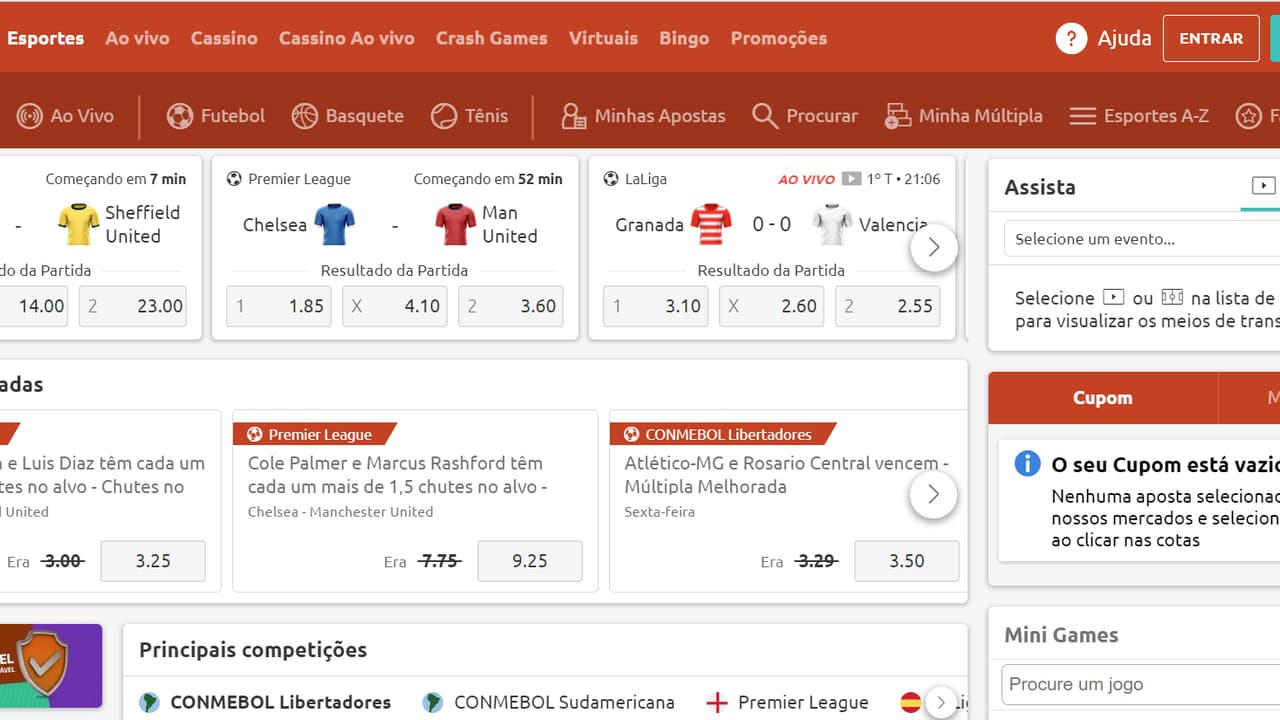Click the Valencia white jersey icon
Viewport: 1280px width, 720px height.
click(832, 224)
